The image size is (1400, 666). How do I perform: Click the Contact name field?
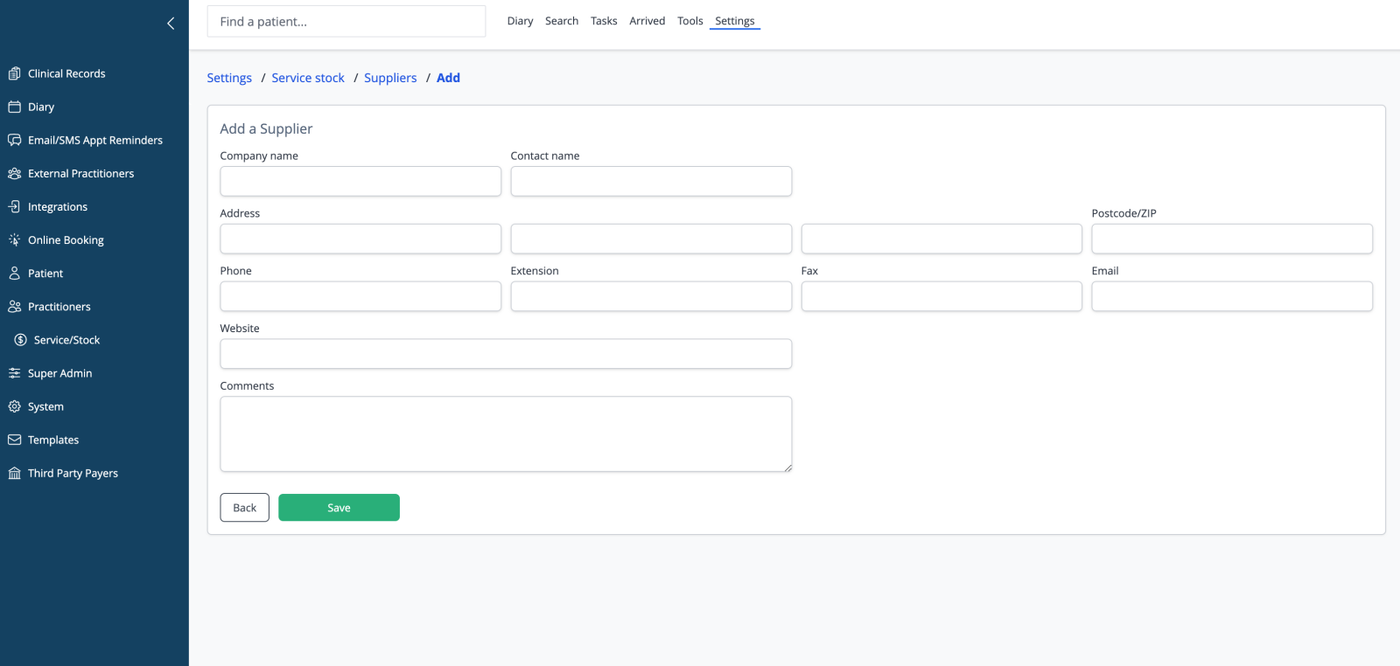[x=651, y=181]
